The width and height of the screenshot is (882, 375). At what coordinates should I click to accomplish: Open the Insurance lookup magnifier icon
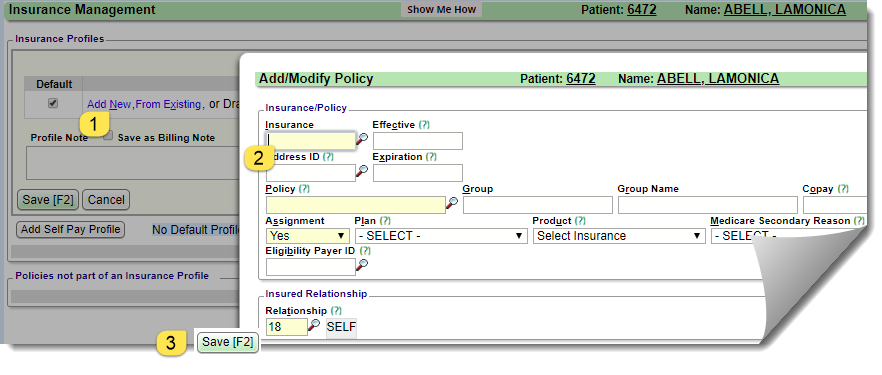click(x=362, y=138)
